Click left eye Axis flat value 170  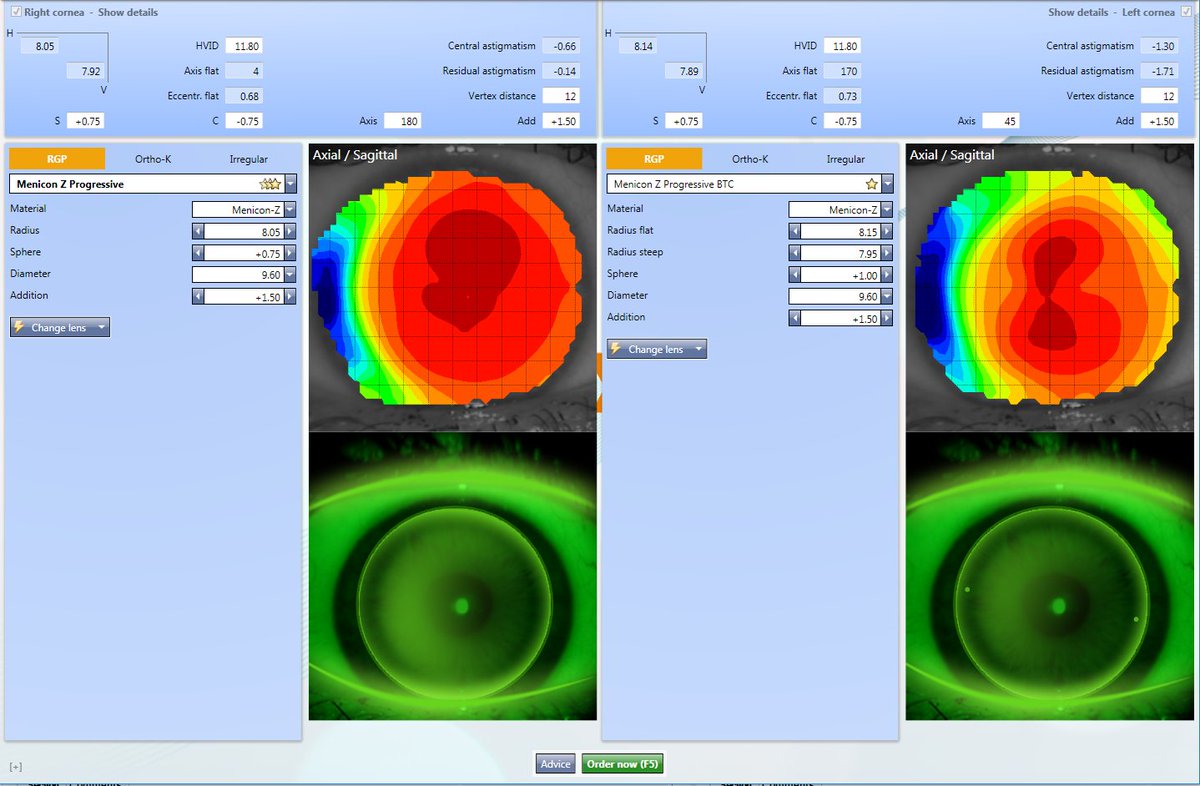[x=842, y=71]
